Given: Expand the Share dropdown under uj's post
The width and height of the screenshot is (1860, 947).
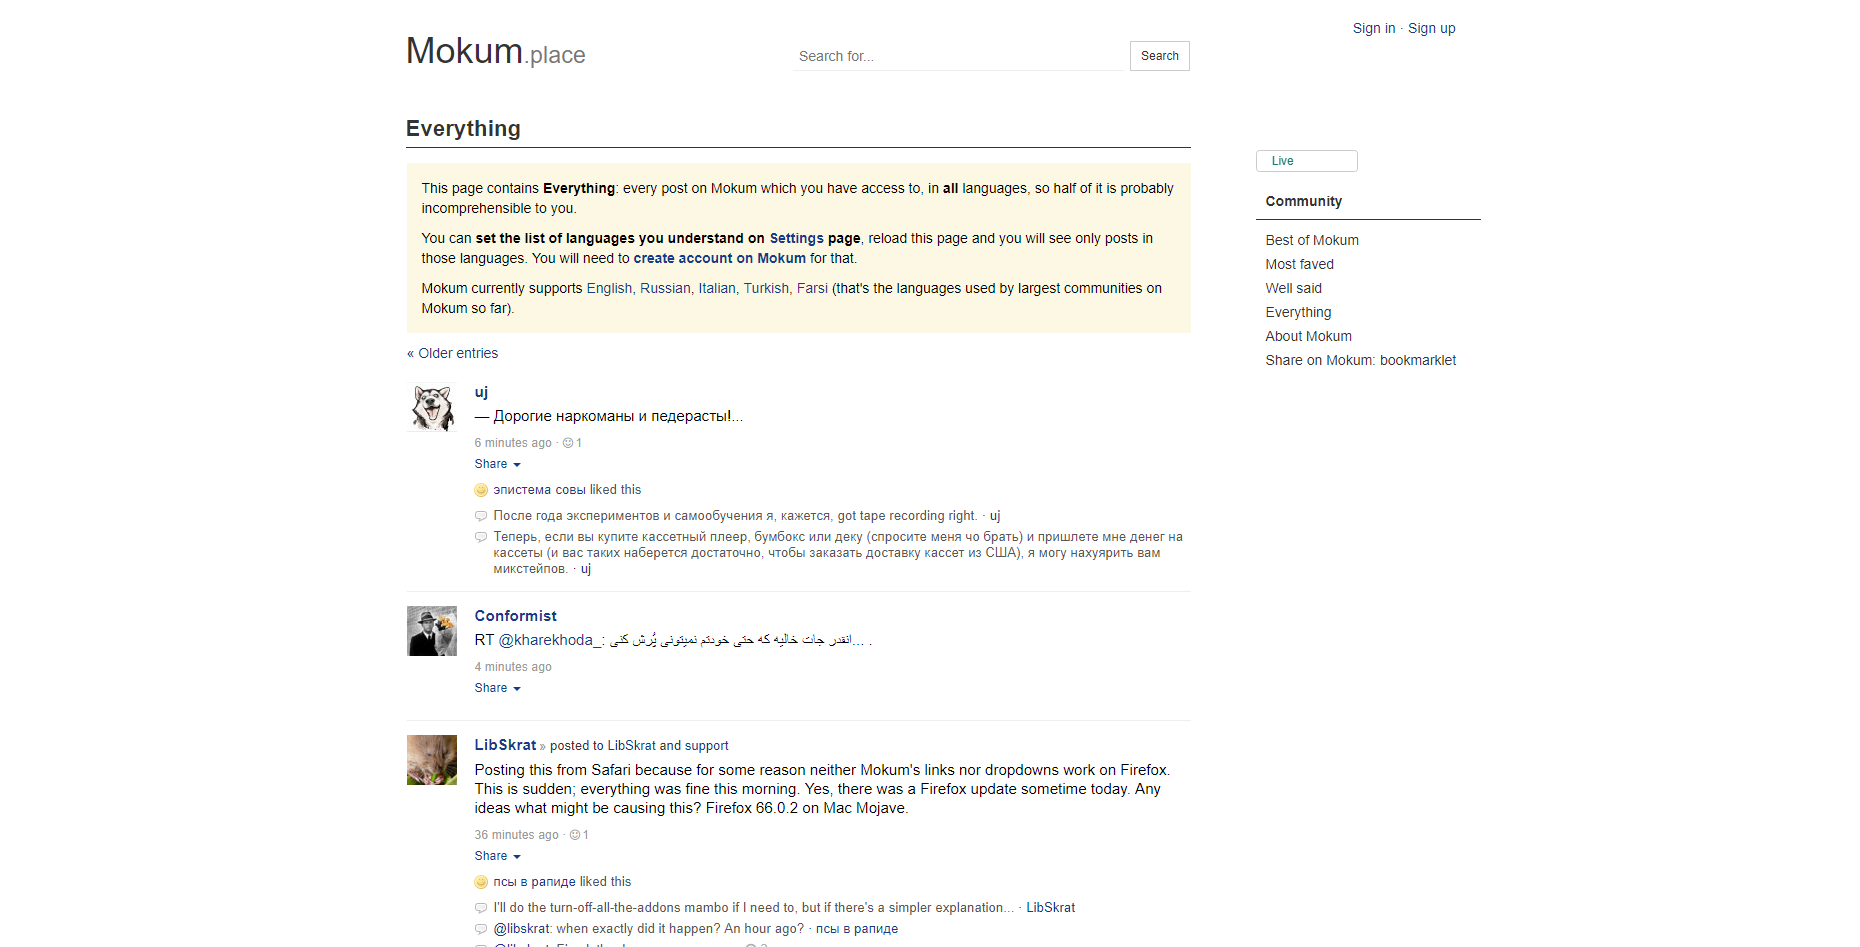Looking at the screenshot, I should coord(497,464).
